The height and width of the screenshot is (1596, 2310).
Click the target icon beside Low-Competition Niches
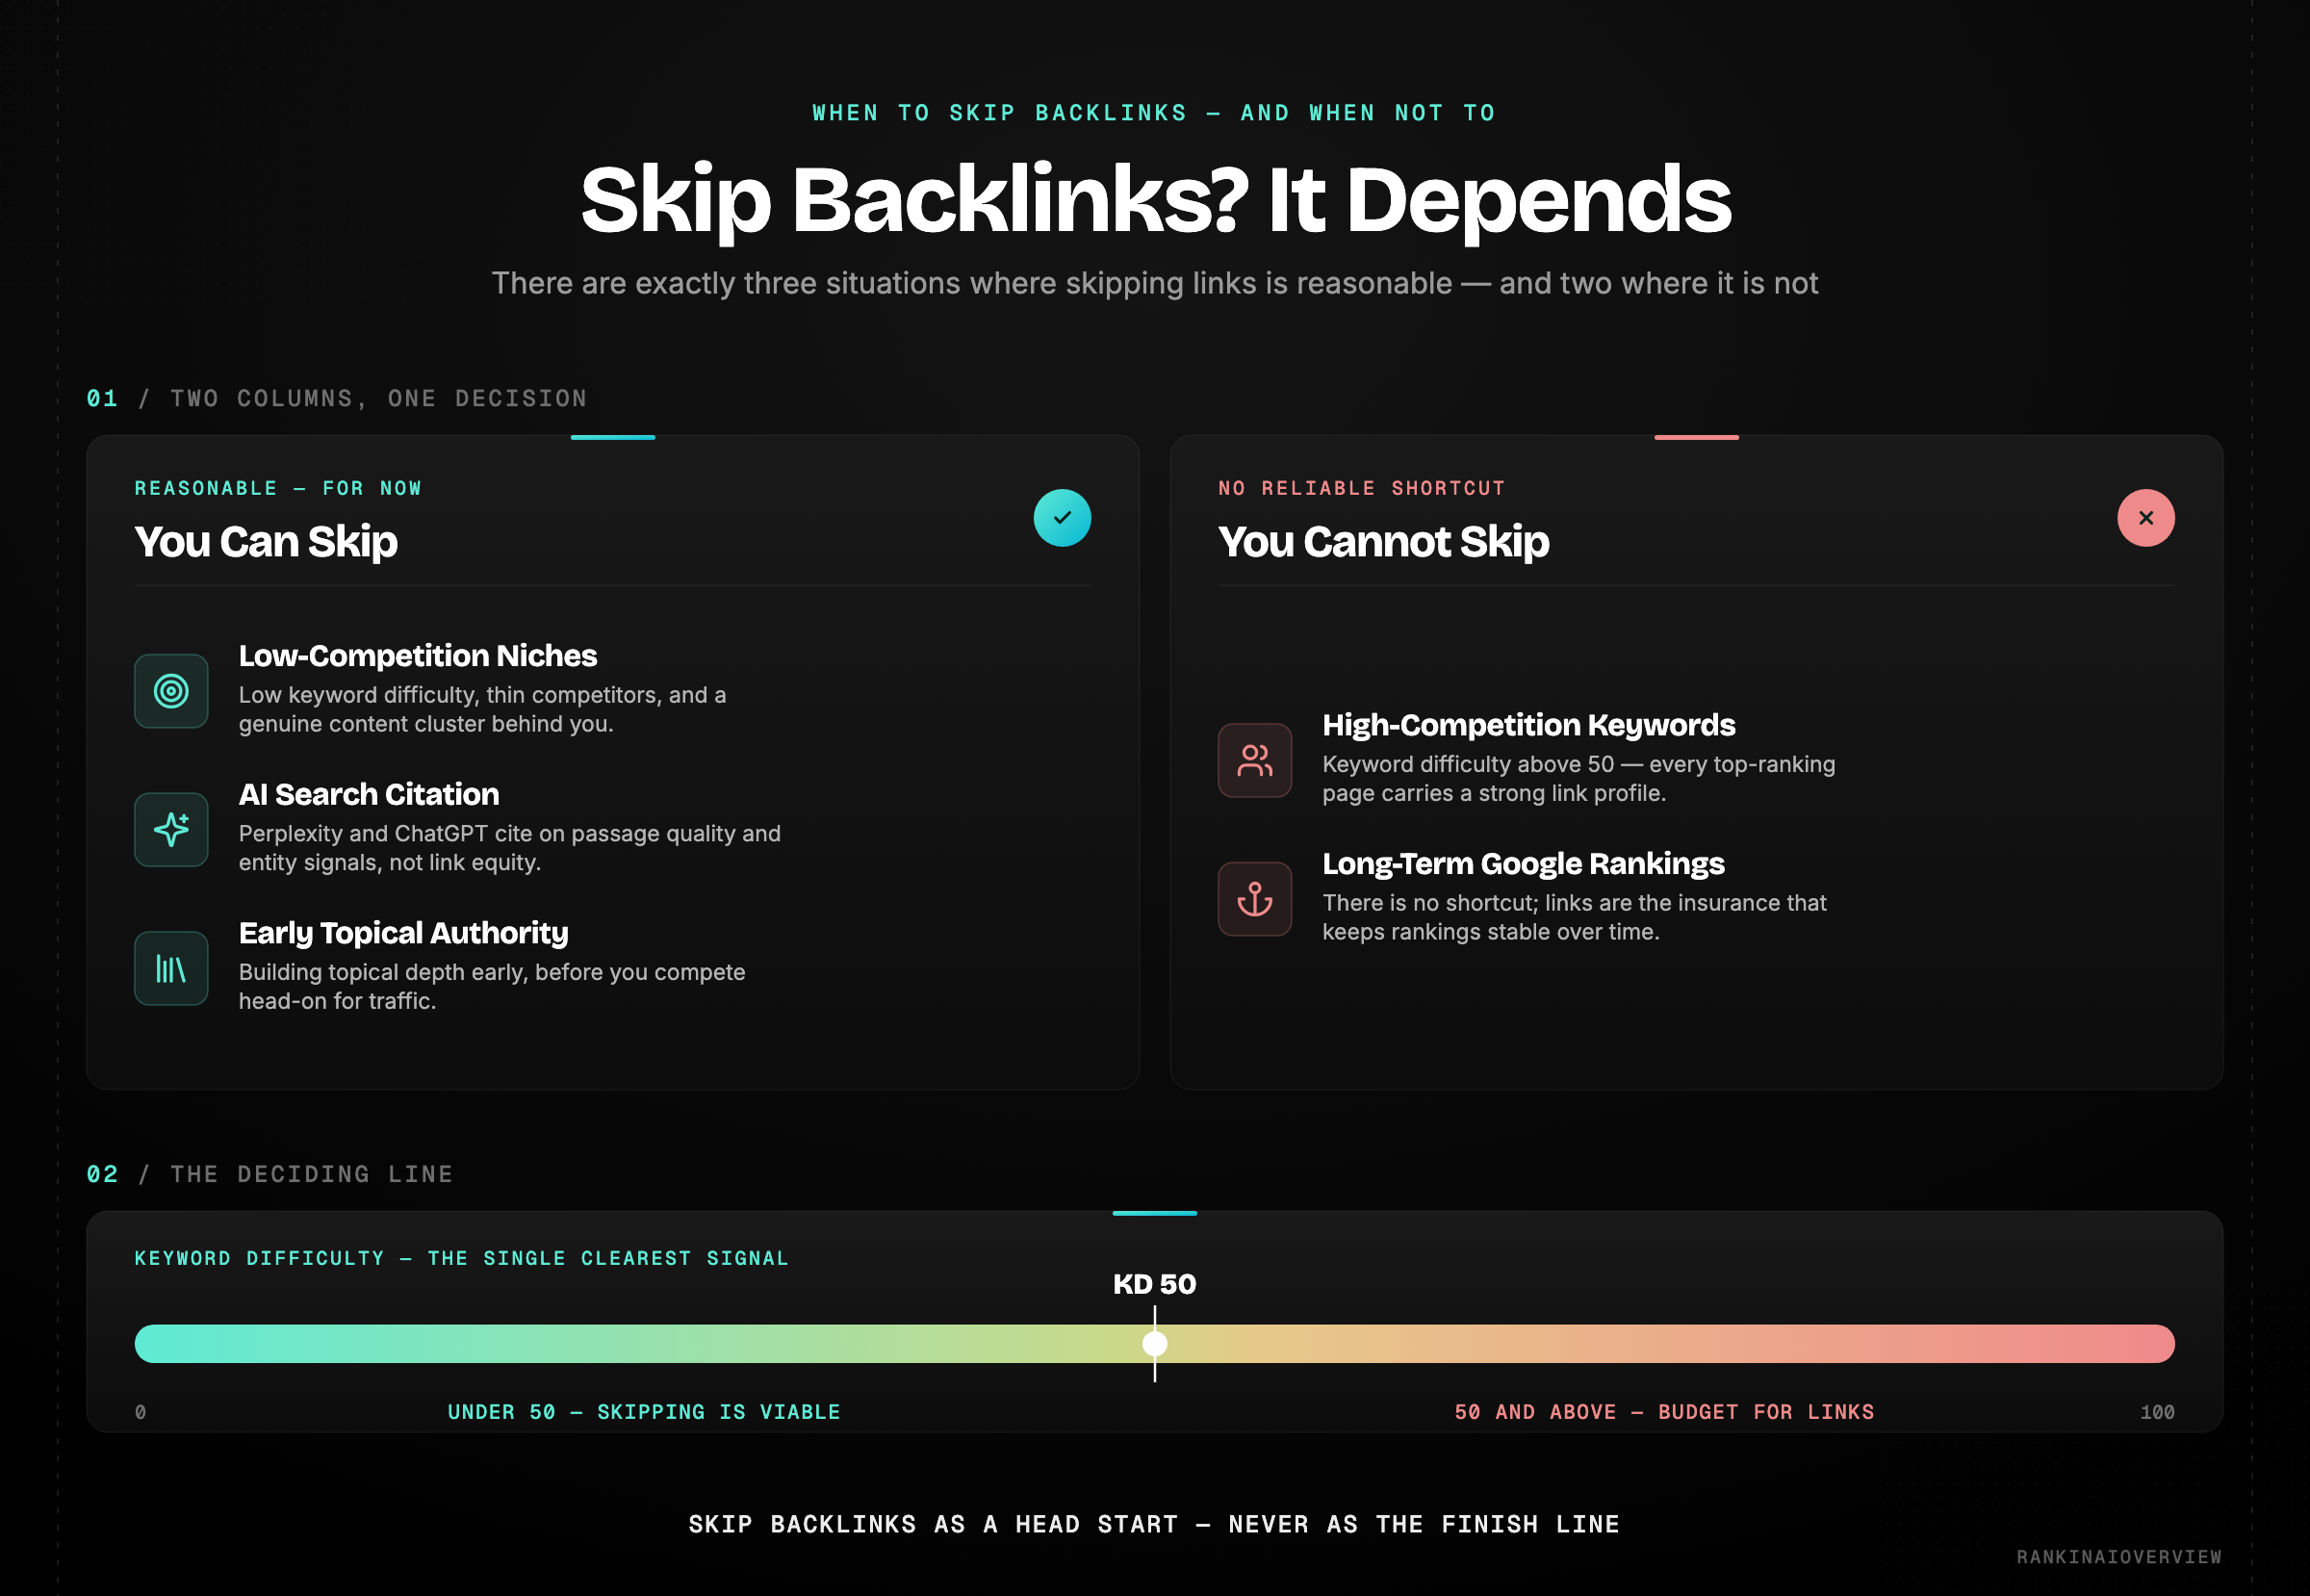point(171,691)
